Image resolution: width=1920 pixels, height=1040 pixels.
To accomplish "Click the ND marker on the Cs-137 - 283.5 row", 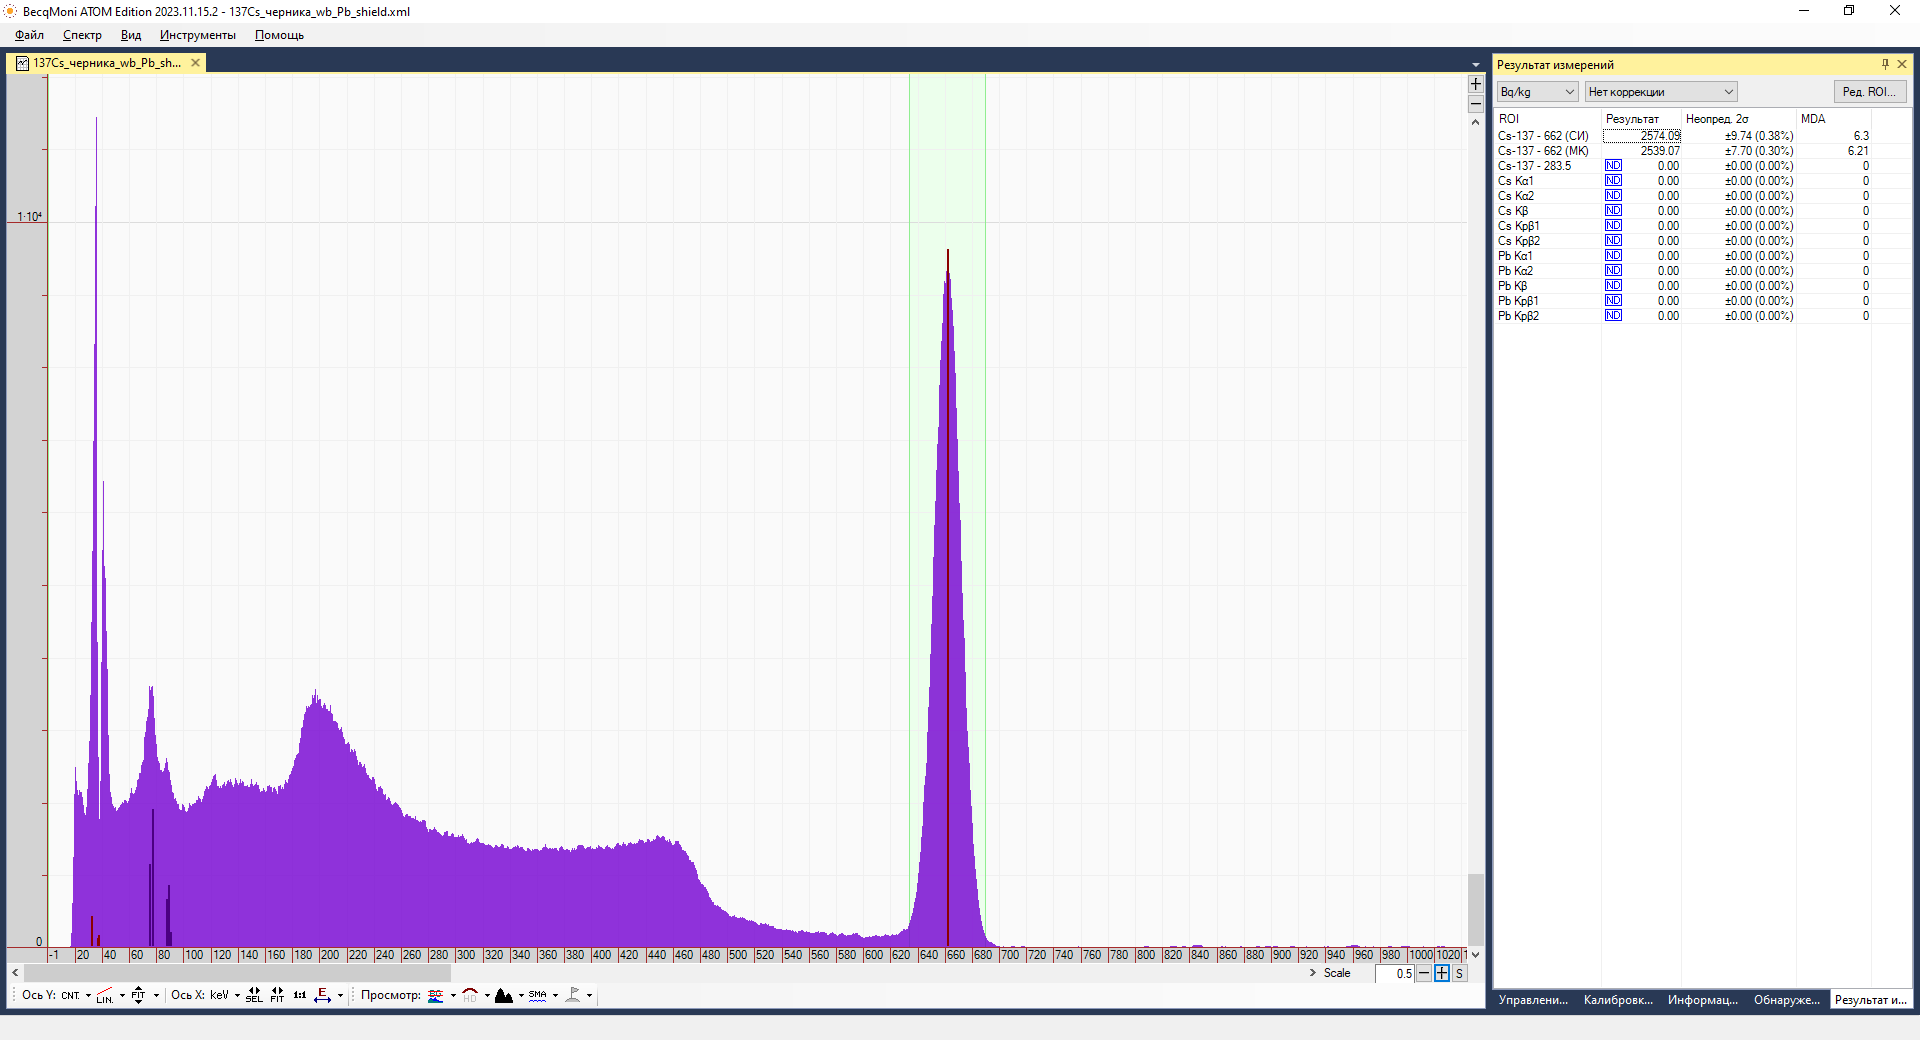I will (x=1613, y=166).
